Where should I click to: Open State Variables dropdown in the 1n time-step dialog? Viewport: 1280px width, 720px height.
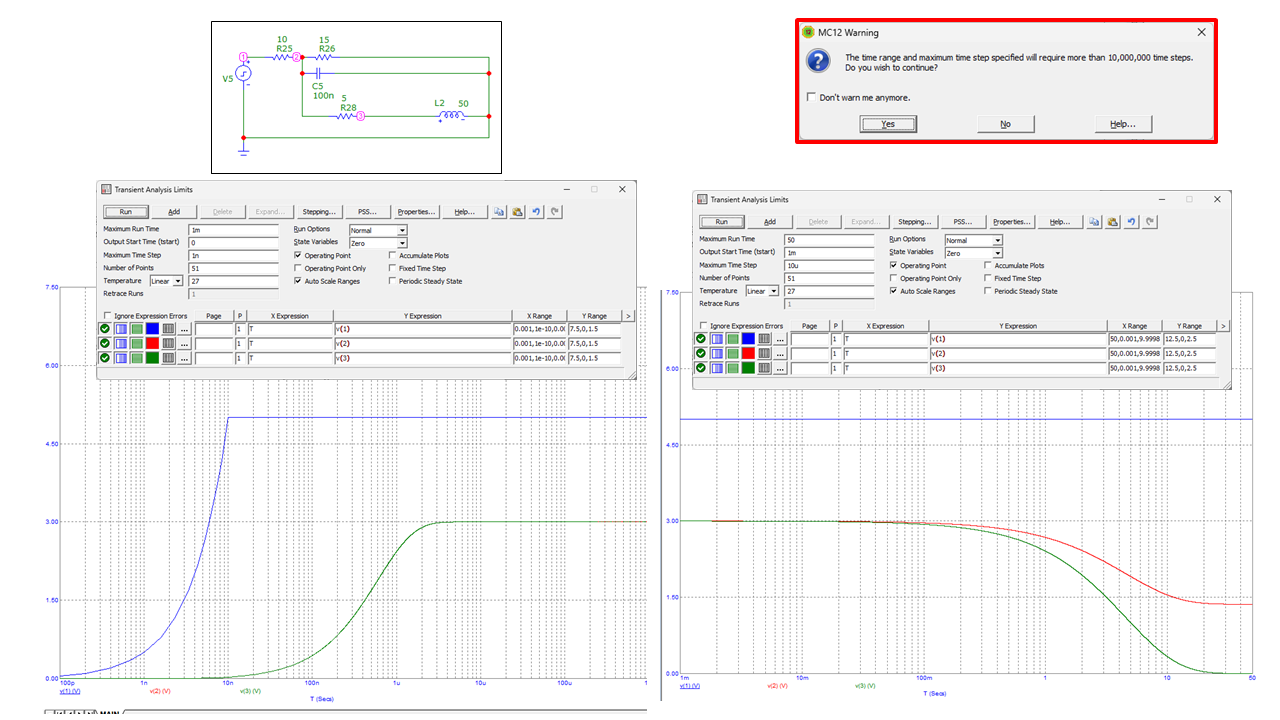click(402, 243)
